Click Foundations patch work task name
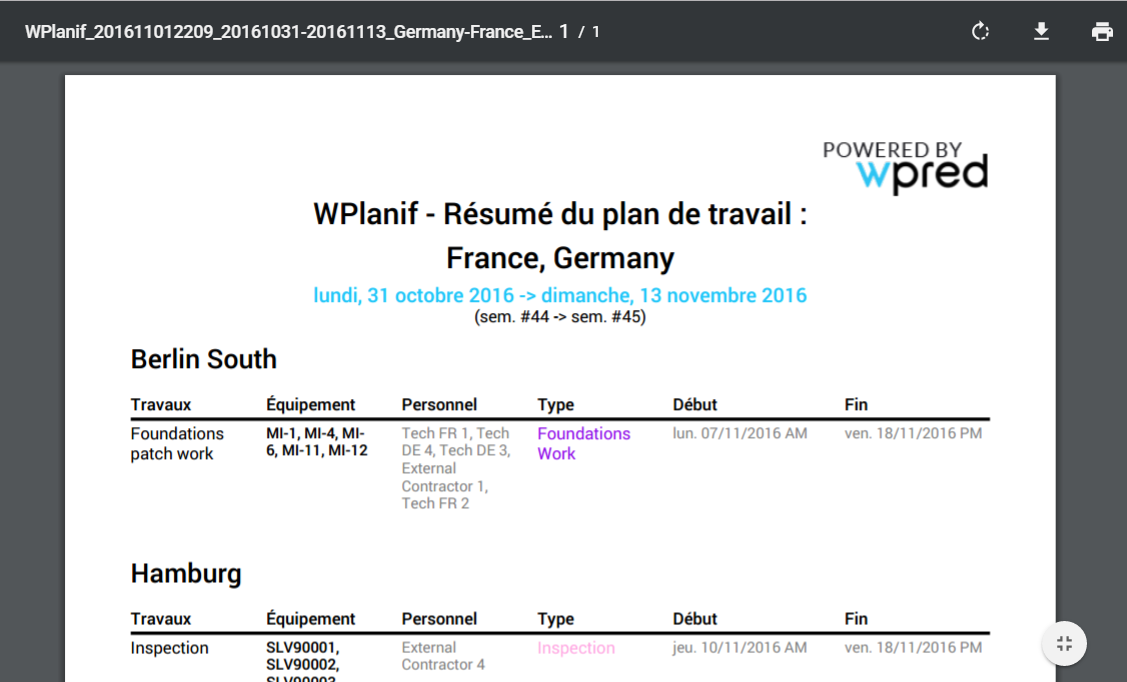This screenshot has height=682, width=1127. pyautogui.click(x=177, y=443)
